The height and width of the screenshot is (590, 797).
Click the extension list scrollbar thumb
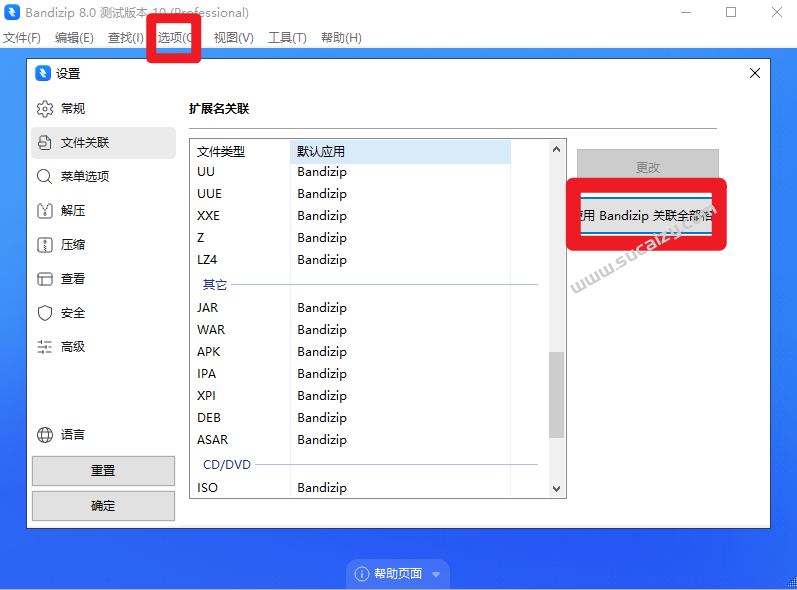point(557,394)
